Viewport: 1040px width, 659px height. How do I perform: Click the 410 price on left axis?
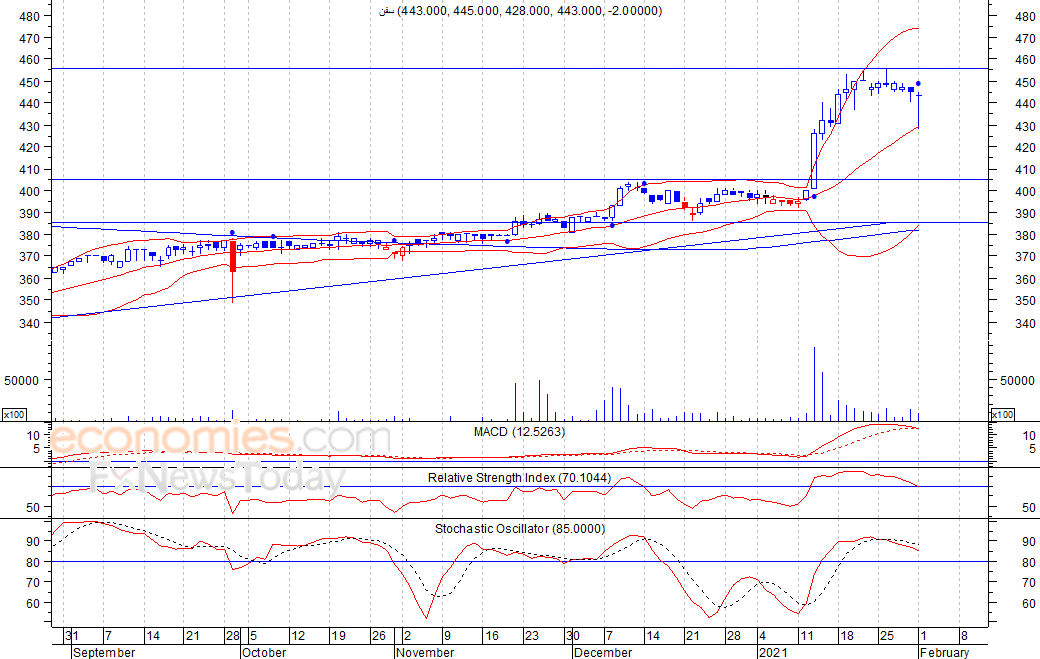(x=29, y=169)
